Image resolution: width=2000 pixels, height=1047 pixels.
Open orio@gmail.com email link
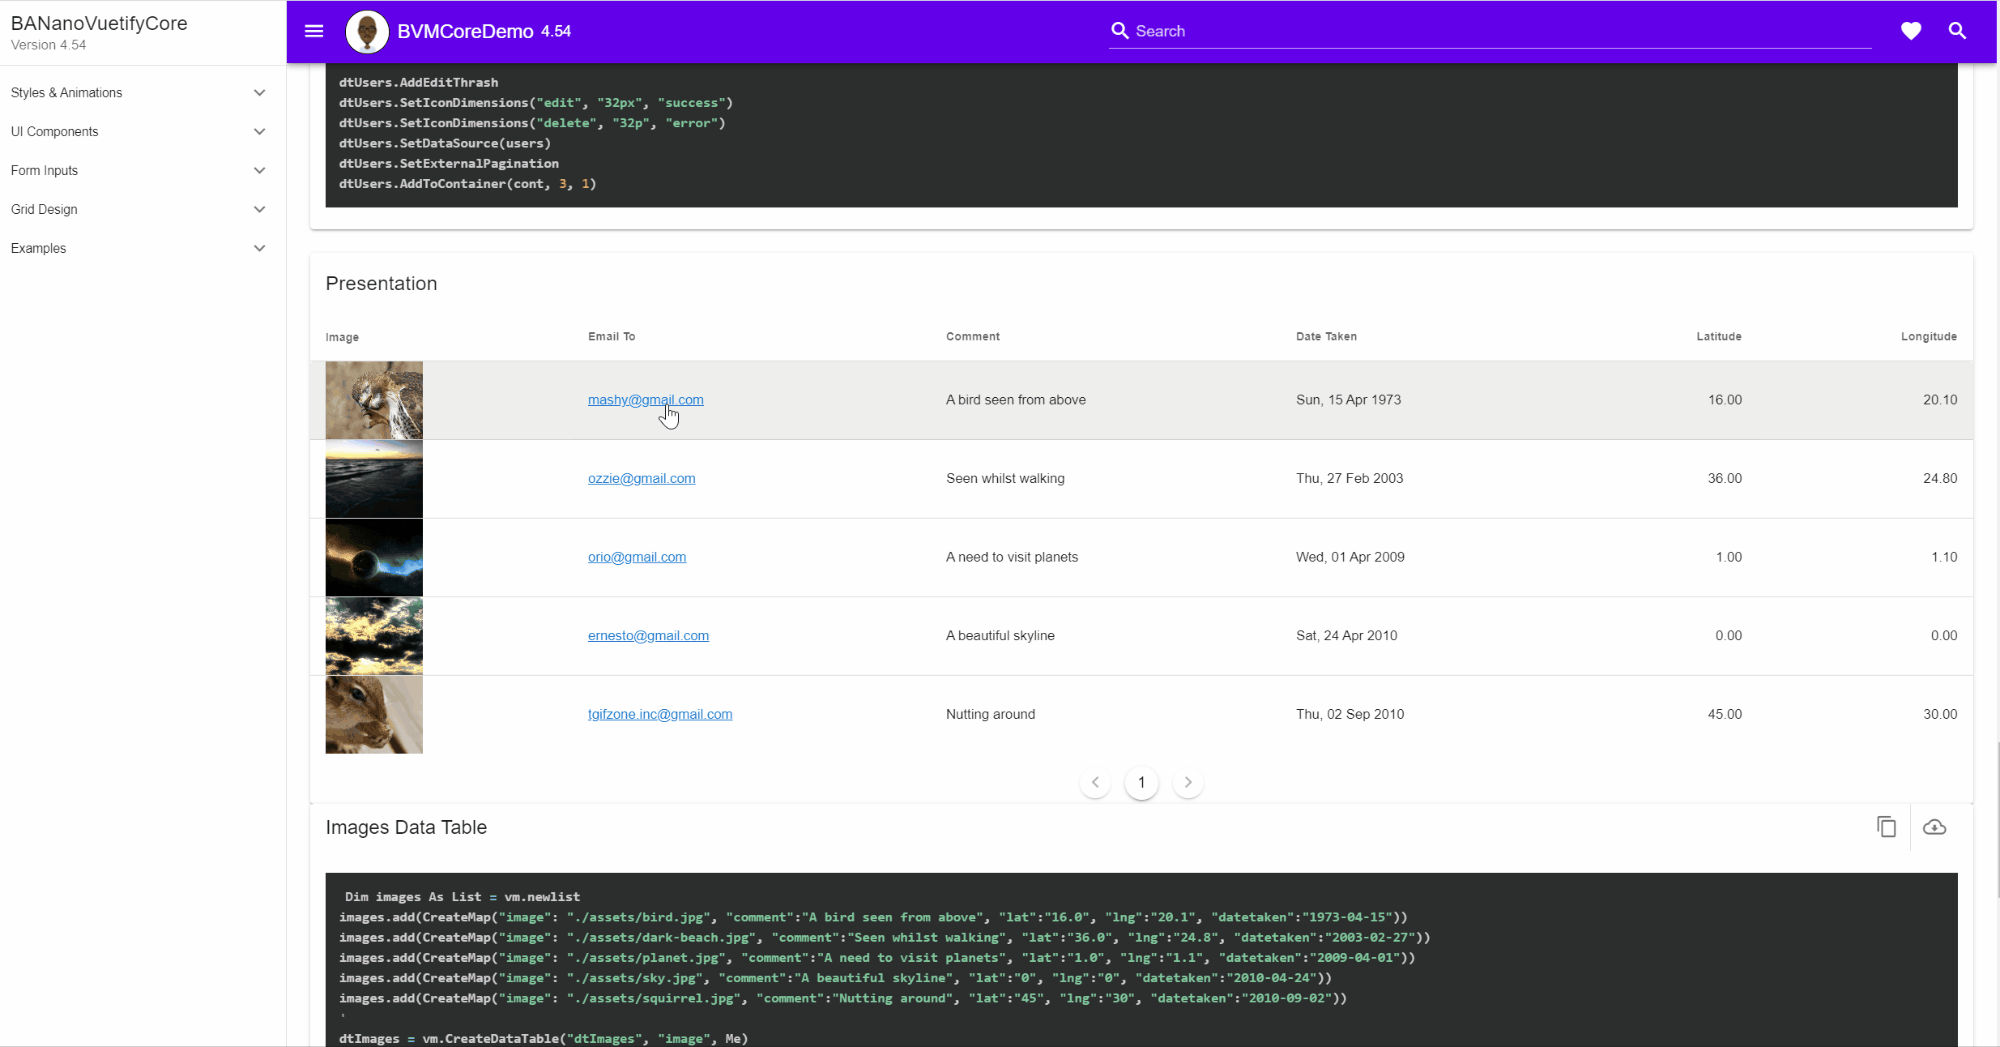click(x=637, y=557)
